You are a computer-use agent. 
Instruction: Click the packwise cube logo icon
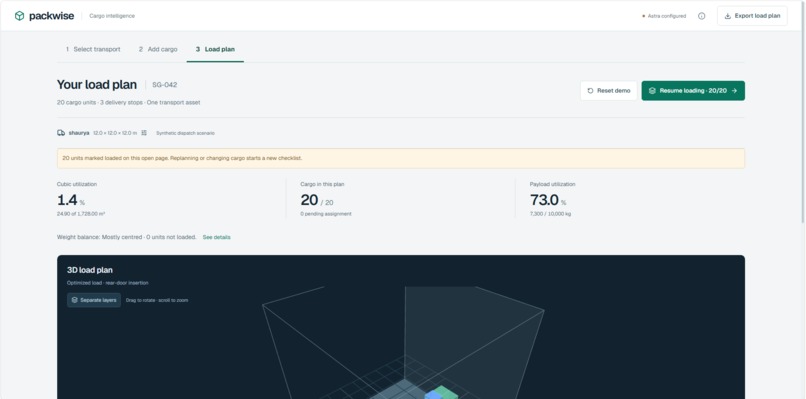[x=19, y=16]
